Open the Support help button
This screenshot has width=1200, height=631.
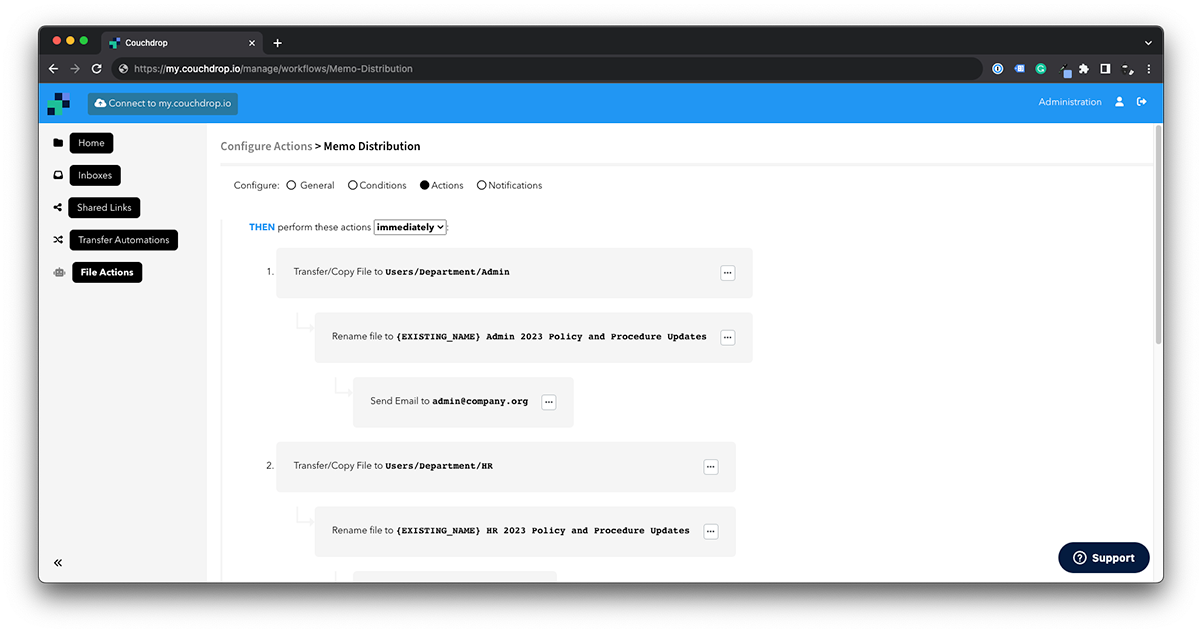point(1104,557)
